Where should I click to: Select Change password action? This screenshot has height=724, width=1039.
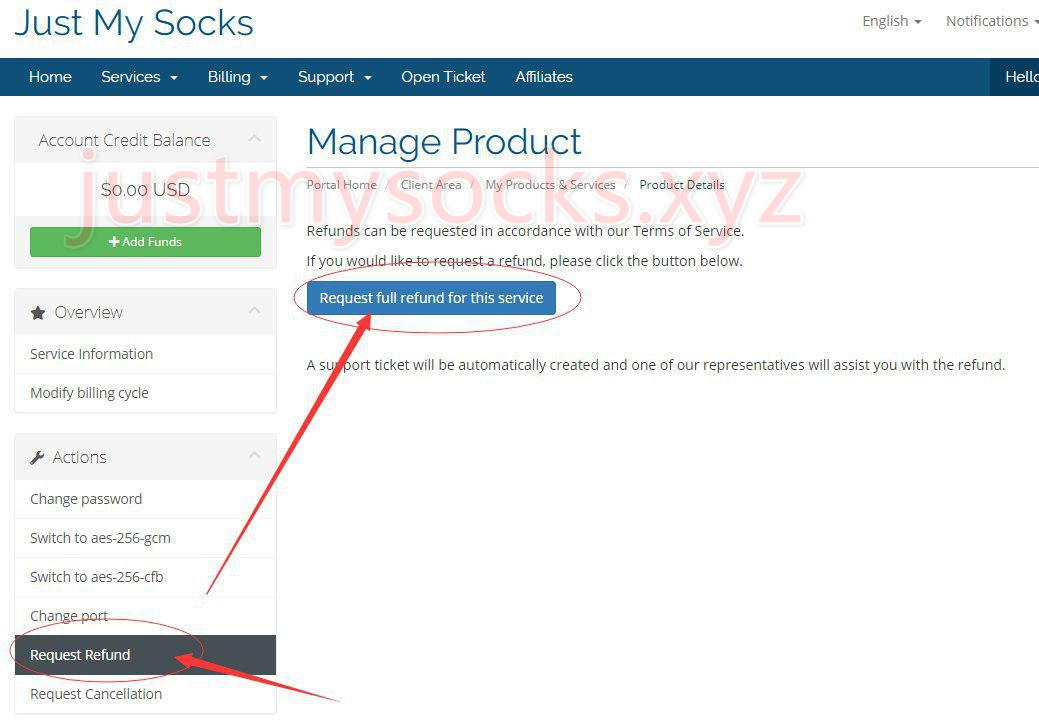click(x=145, y=499)
